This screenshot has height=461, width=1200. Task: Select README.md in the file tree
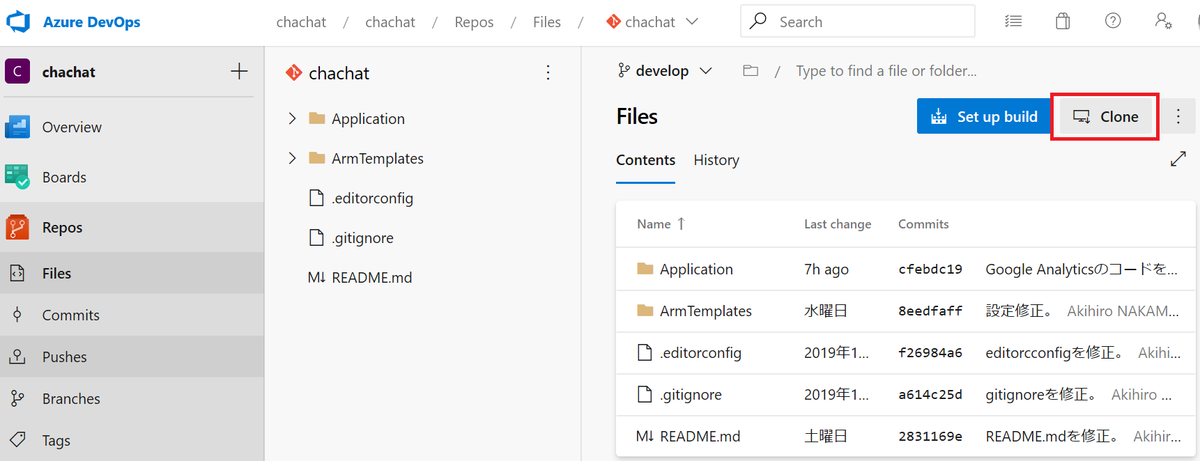(372, 277)
